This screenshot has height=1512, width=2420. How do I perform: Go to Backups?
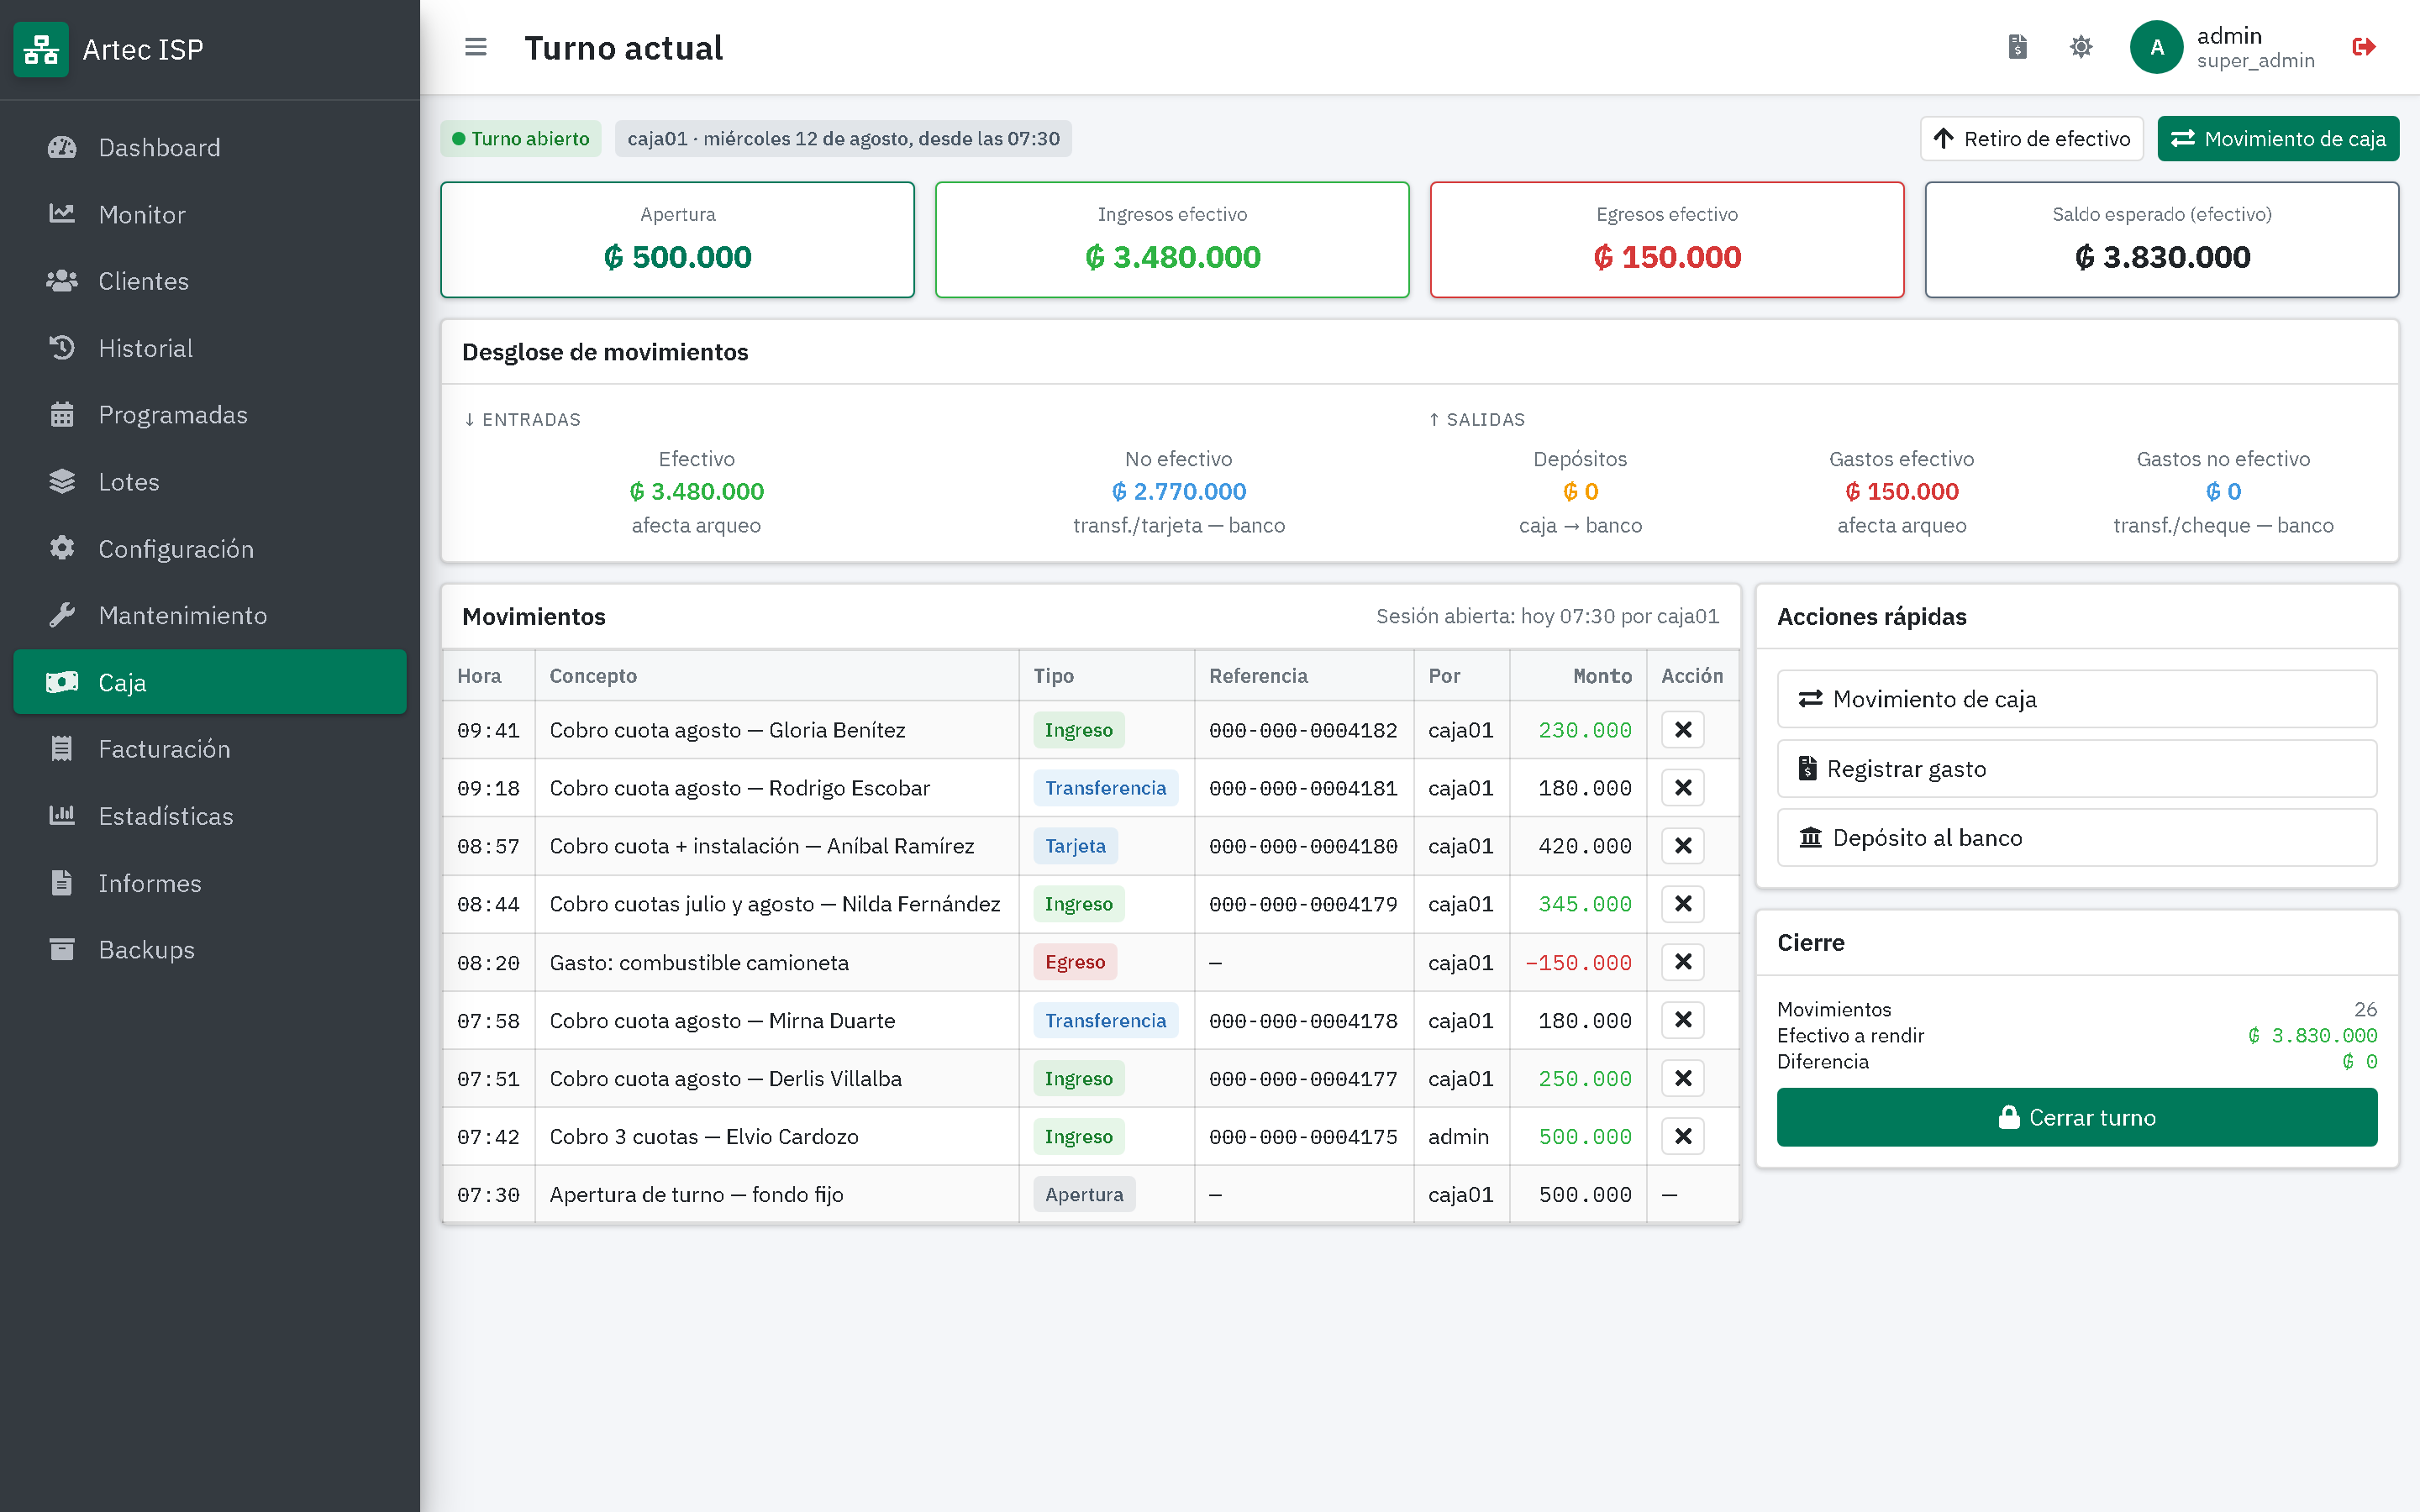click(210, 950)
